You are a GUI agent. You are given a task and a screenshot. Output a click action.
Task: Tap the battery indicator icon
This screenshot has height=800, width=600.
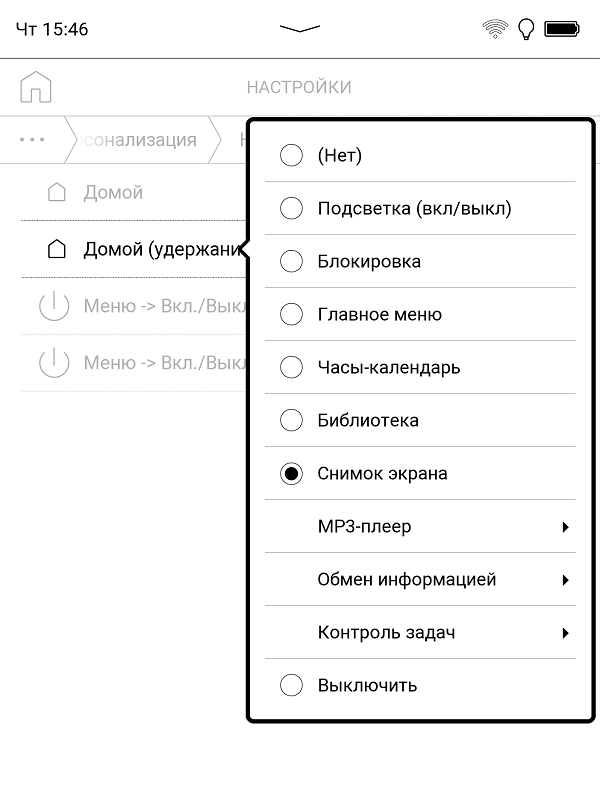tap(564, 29)
